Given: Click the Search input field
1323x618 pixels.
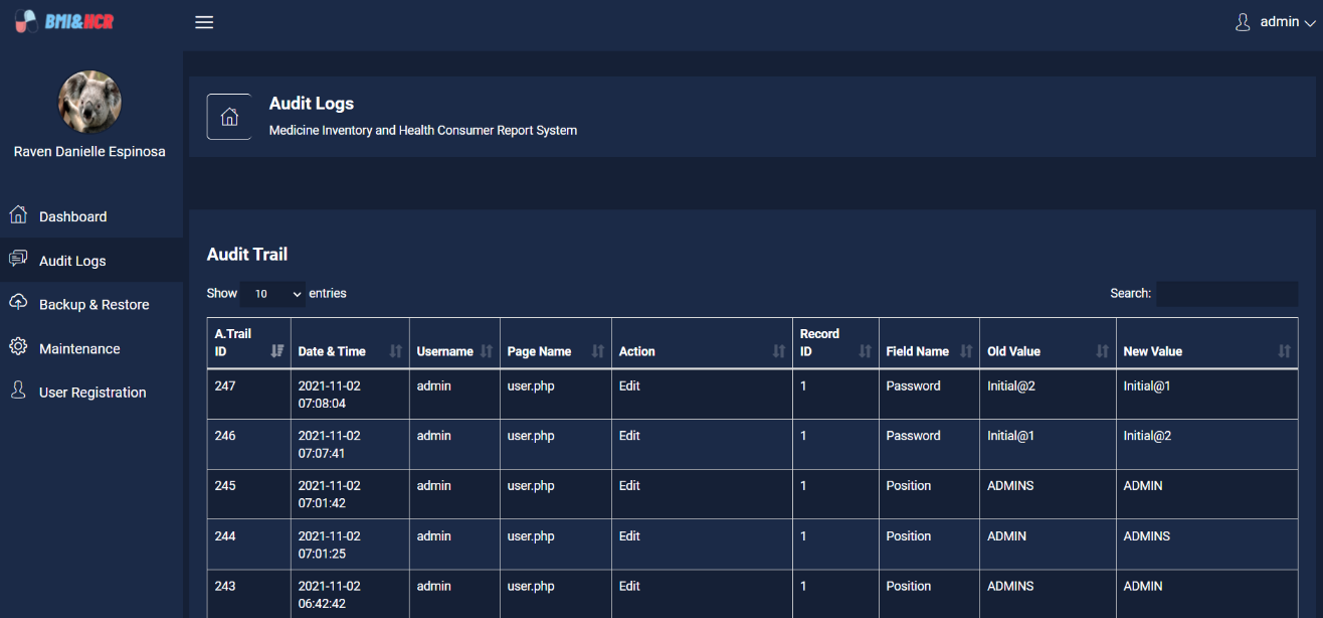Looking at the screenshot, I should pyautogui.click(x=1227, y=294).
